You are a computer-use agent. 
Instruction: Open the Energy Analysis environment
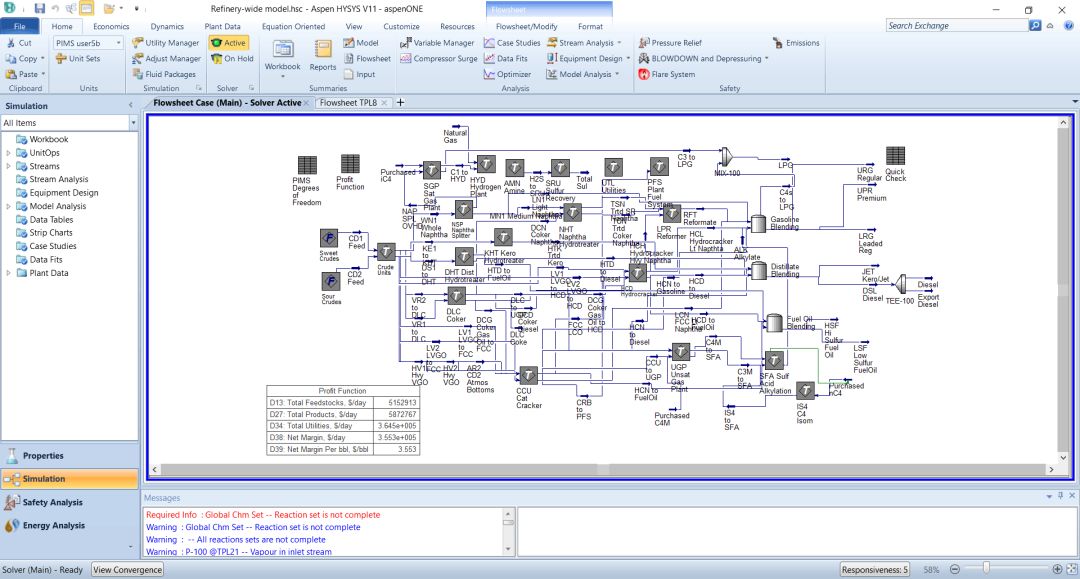point(69,525)
